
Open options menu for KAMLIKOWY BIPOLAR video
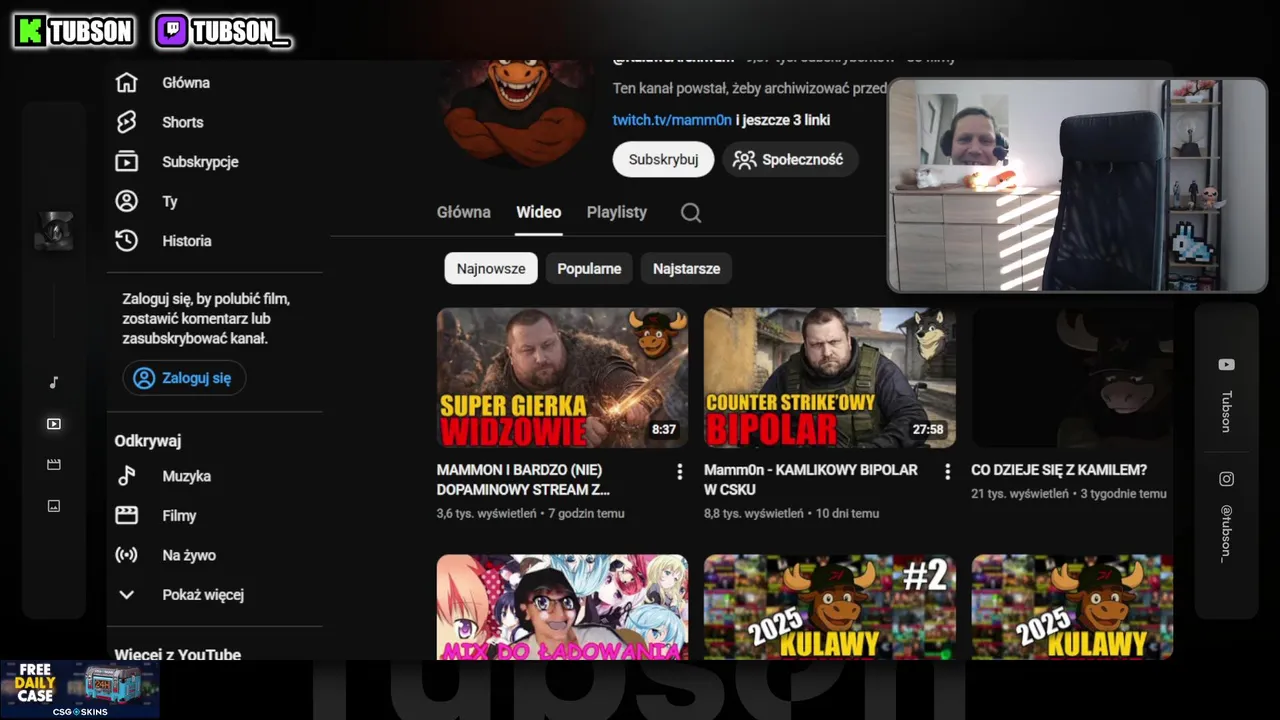tap(947, 471)
